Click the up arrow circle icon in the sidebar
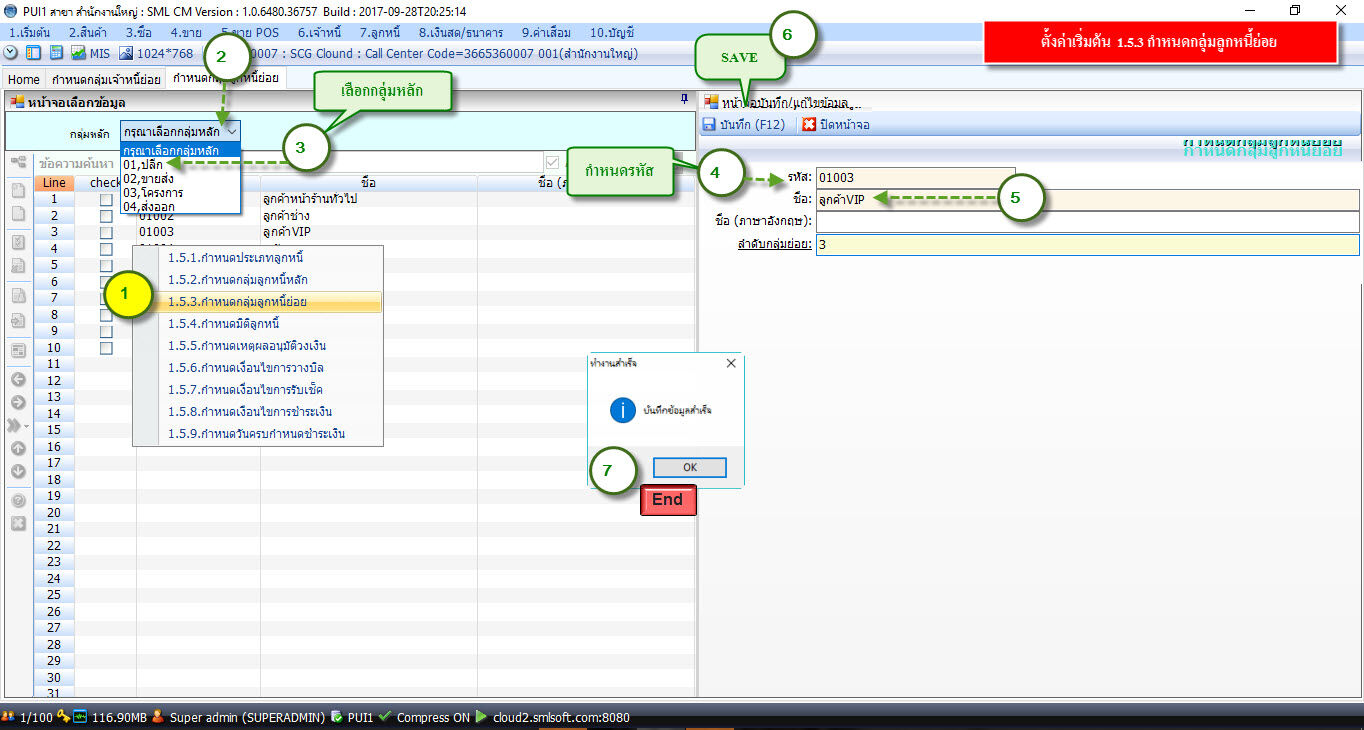Screen dimensions: 1364x730 (x=18, y=448)
